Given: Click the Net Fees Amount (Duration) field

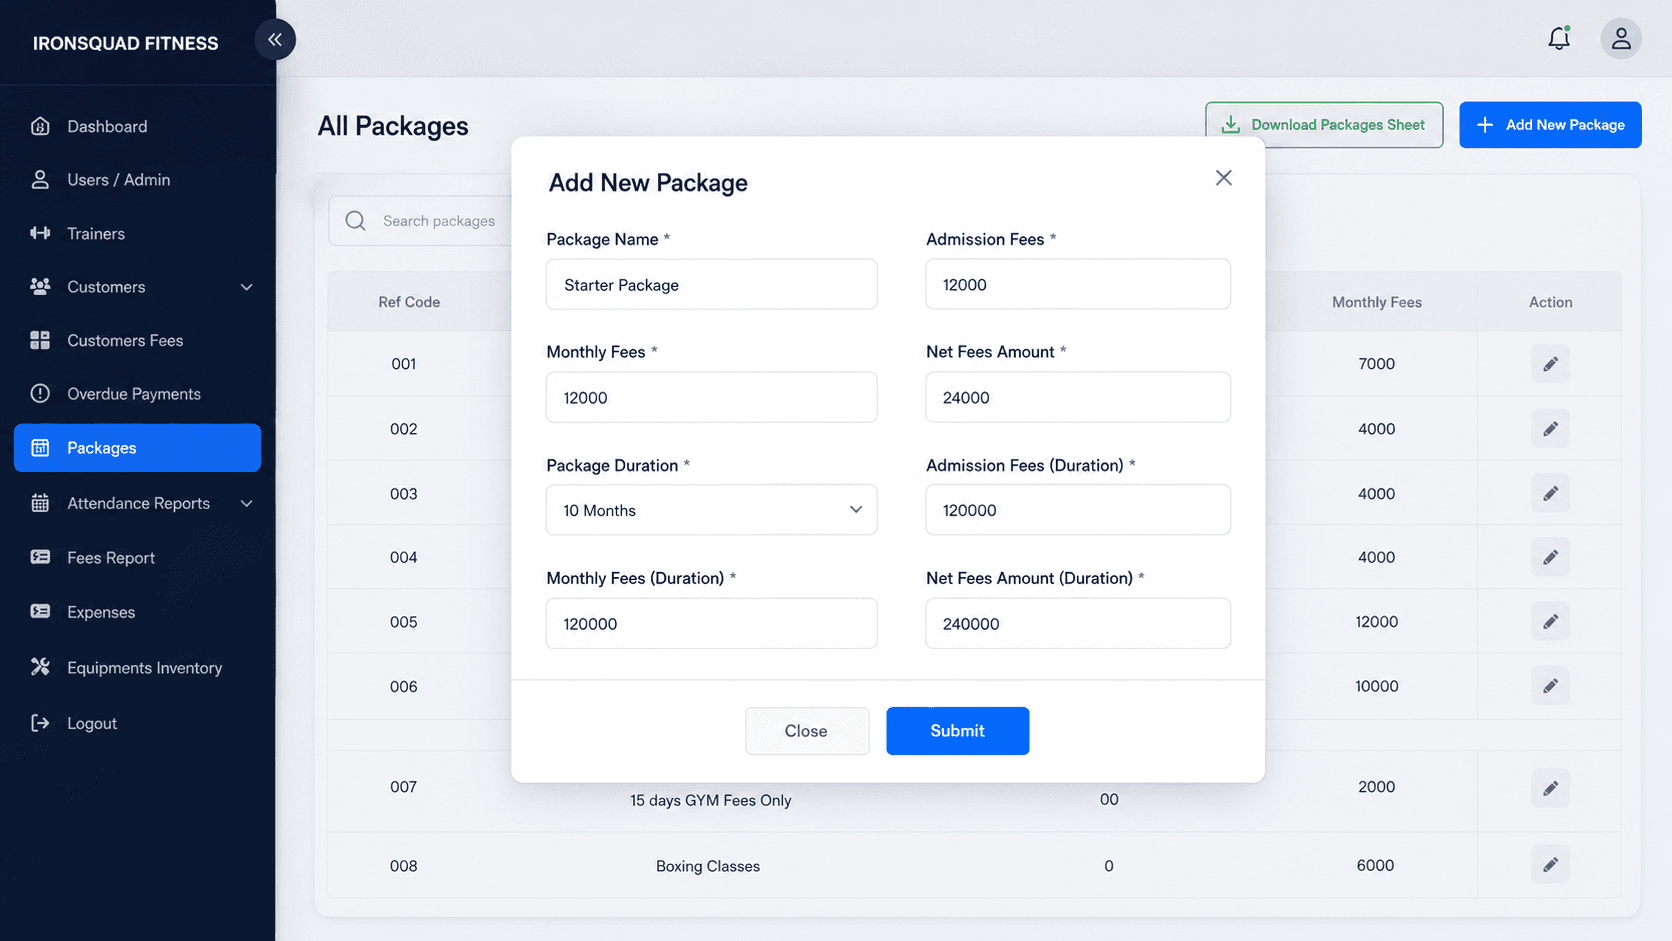Looking at the screenshot, I should click(1078, 623).
